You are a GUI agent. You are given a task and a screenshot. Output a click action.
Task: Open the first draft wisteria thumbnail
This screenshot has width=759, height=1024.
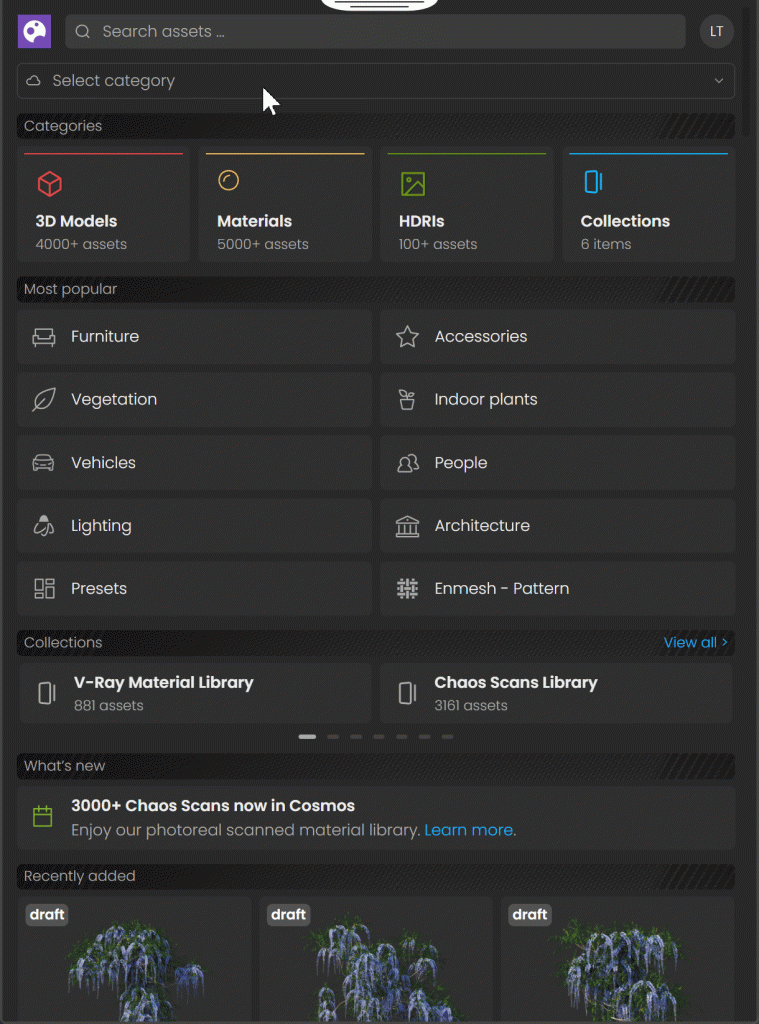(134, 960)
